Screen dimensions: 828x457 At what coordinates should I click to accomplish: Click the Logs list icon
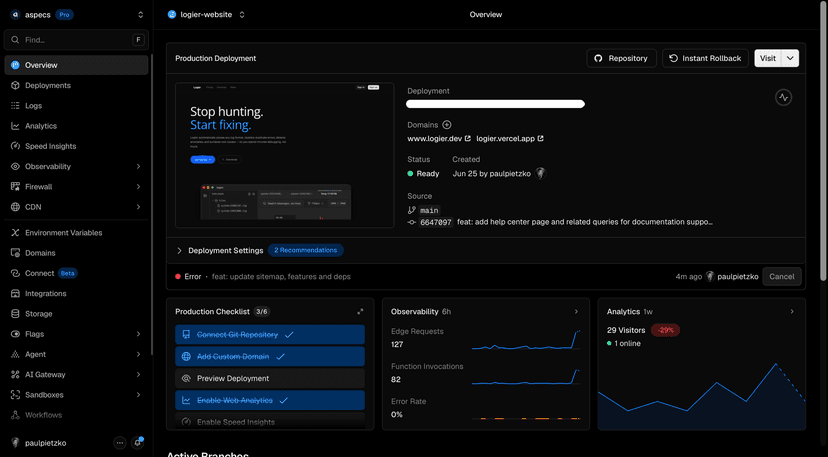pyautogui.click(x=15, y=106)
